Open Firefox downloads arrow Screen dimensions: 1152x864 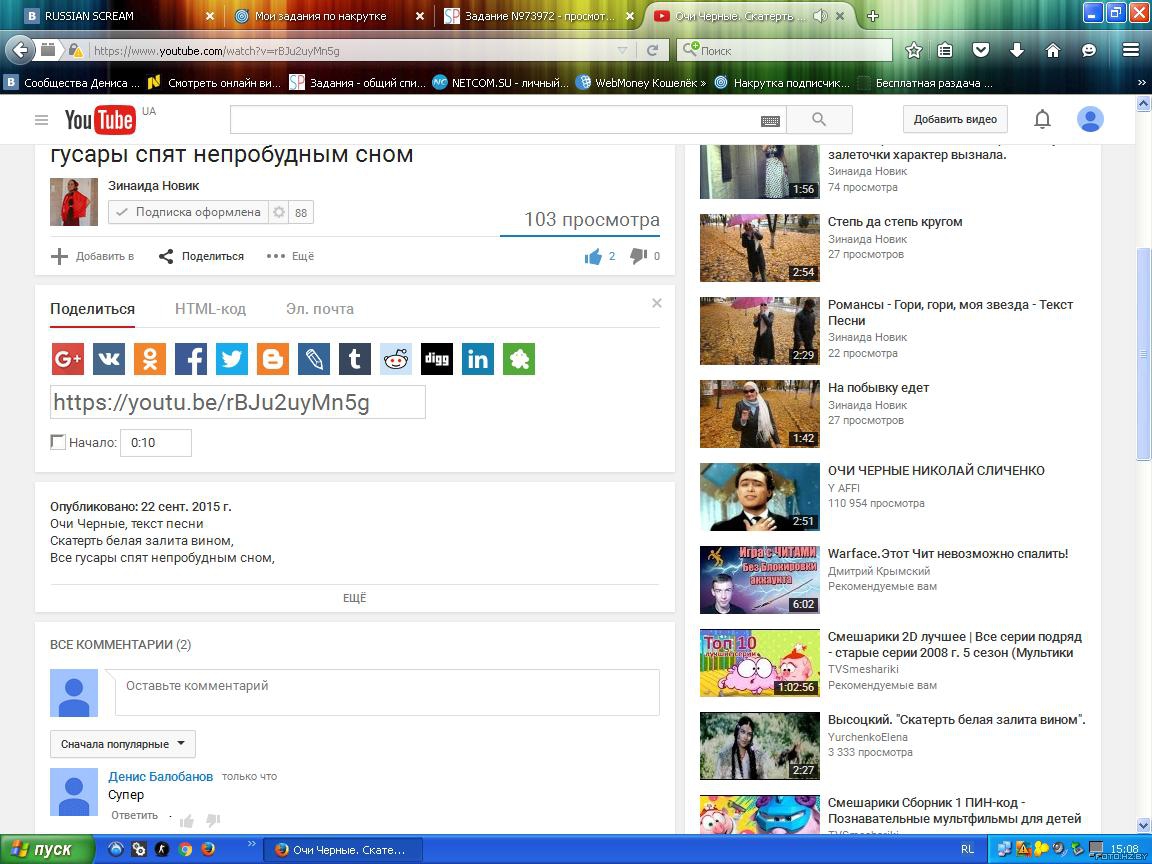[x=1017, y=50]
